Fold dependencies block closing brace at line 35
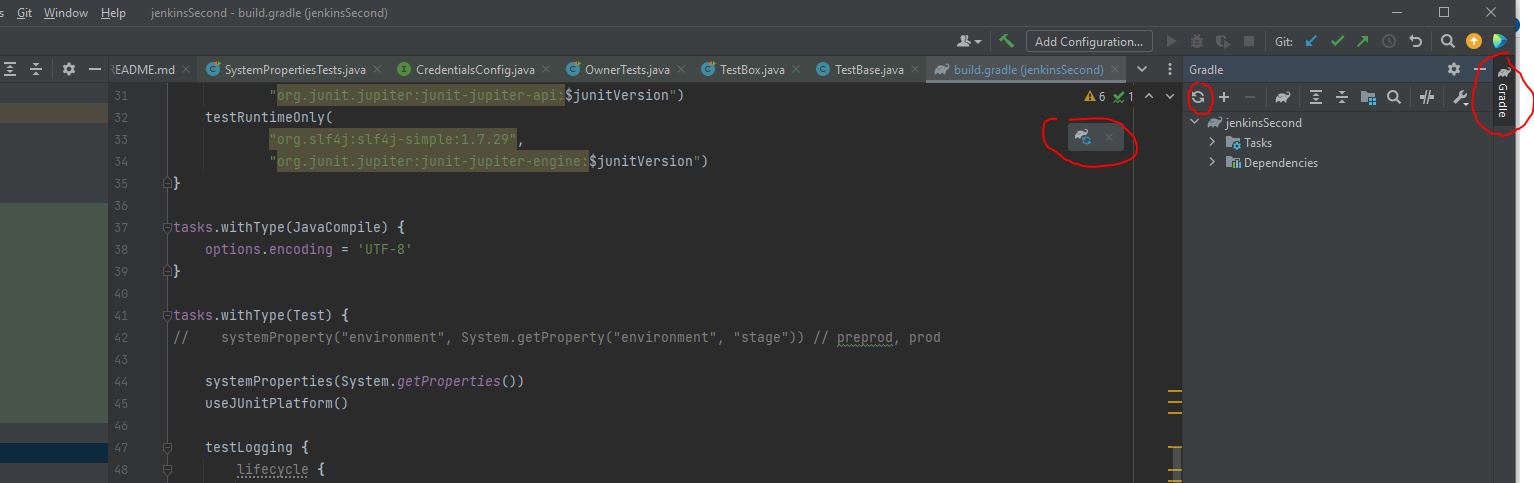 pos(167,184)
